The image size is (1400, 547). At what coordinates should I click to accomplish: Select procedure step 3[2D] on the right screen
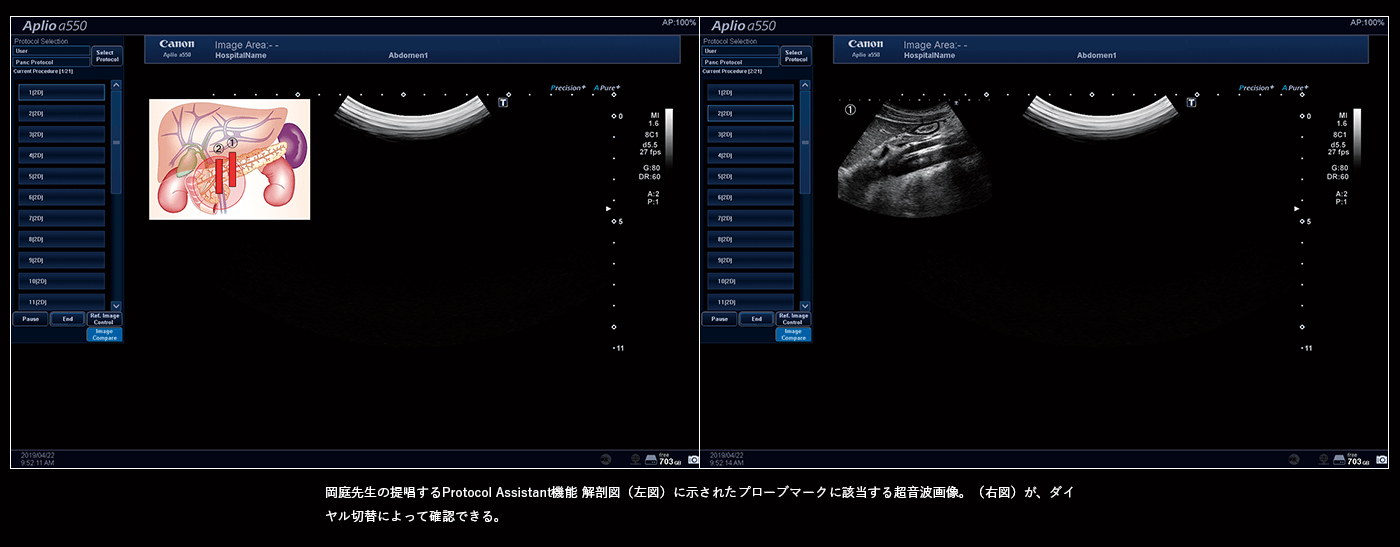(750, 134)
